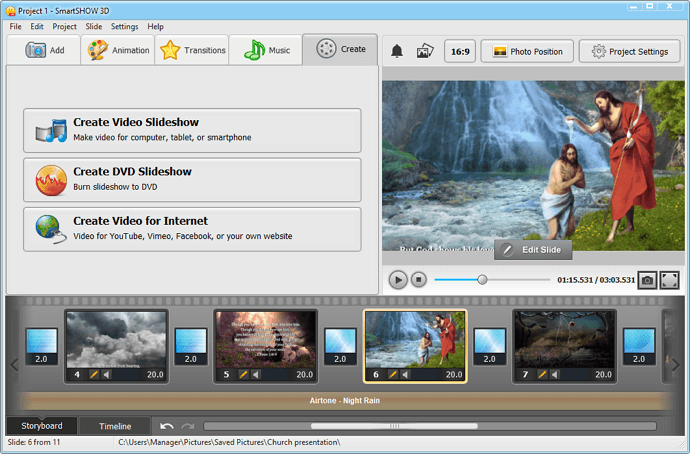Click Create Video for Internet button
Viewport: 690px width, 454px height.
click(x=192, y=229)
